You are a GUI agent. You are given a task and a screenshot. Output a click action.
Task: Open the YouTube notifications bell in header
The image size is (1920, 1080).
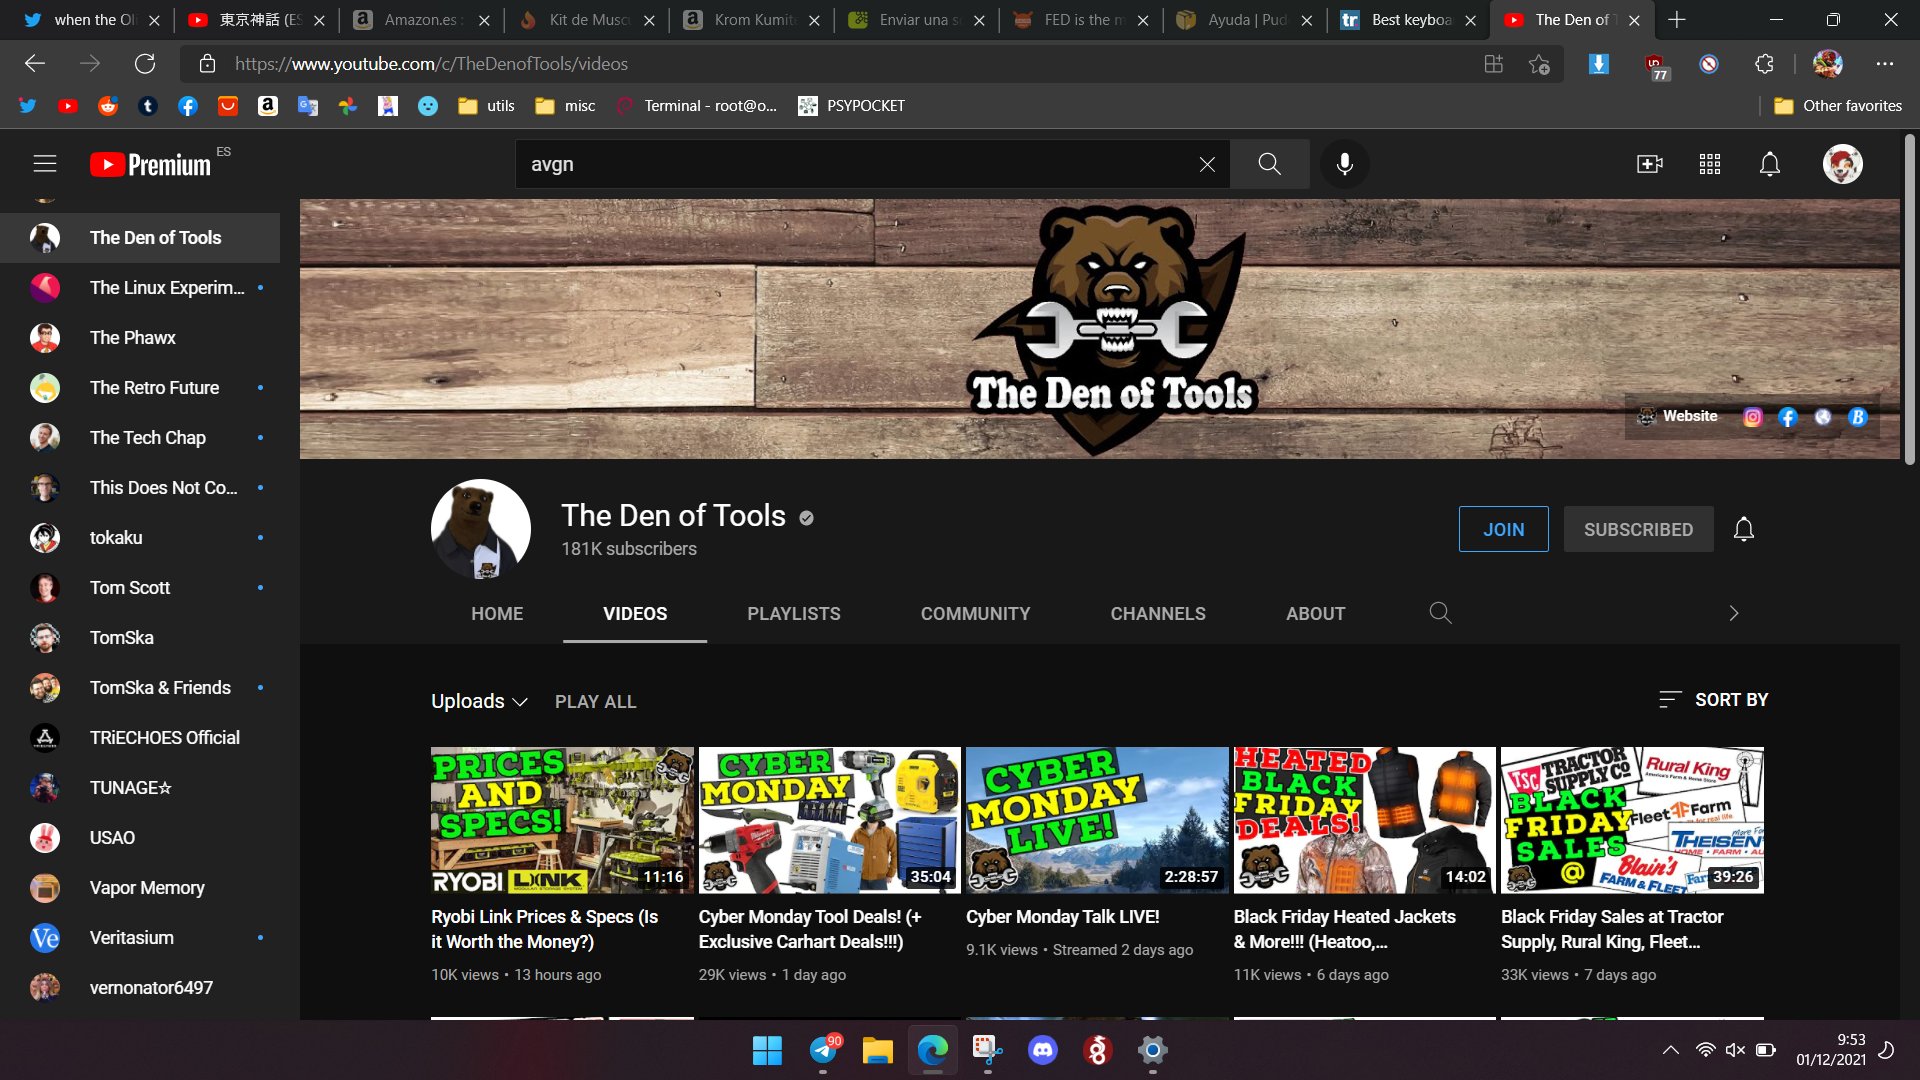1769,164
